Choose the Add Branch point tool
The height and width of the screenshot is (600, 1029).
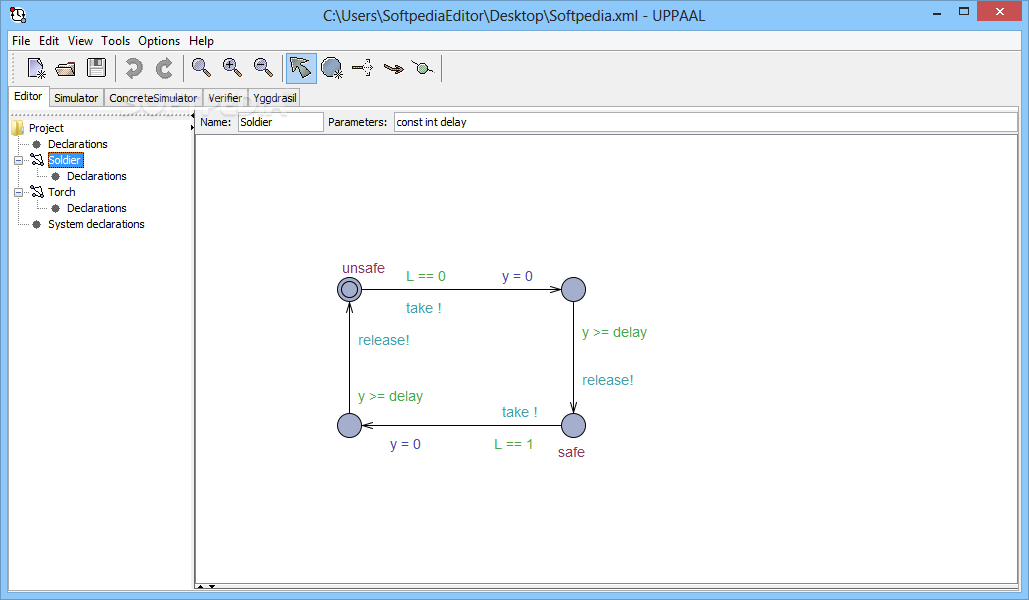coord(362,68)
